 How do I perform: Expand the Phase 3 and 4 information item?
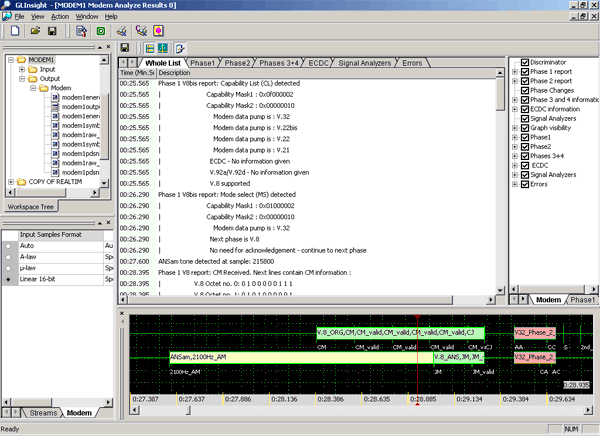(515, 100)
